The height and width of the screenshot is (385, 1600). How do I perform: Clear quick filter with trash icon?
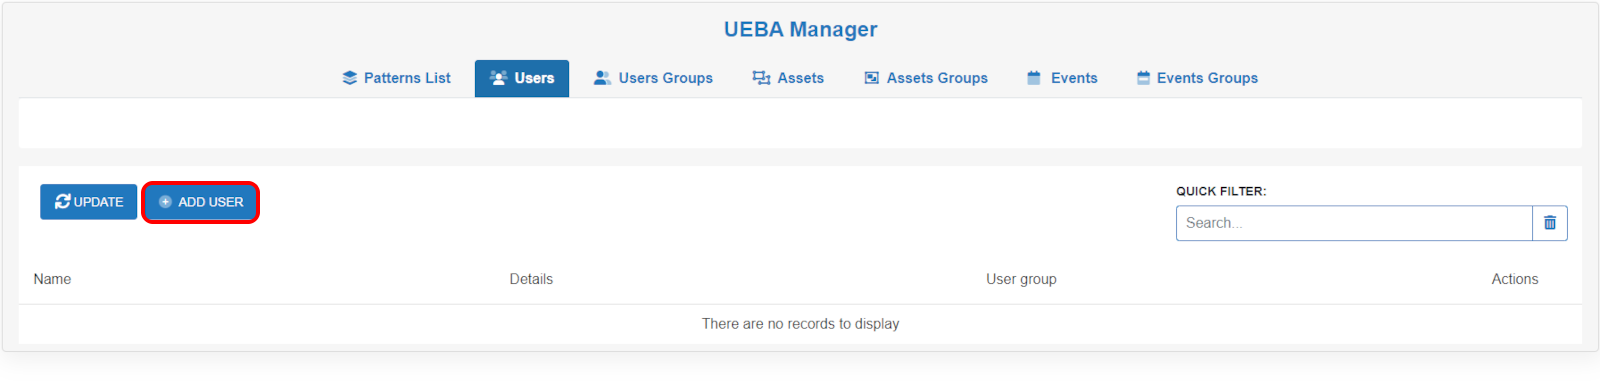[x=1550, y=223]
